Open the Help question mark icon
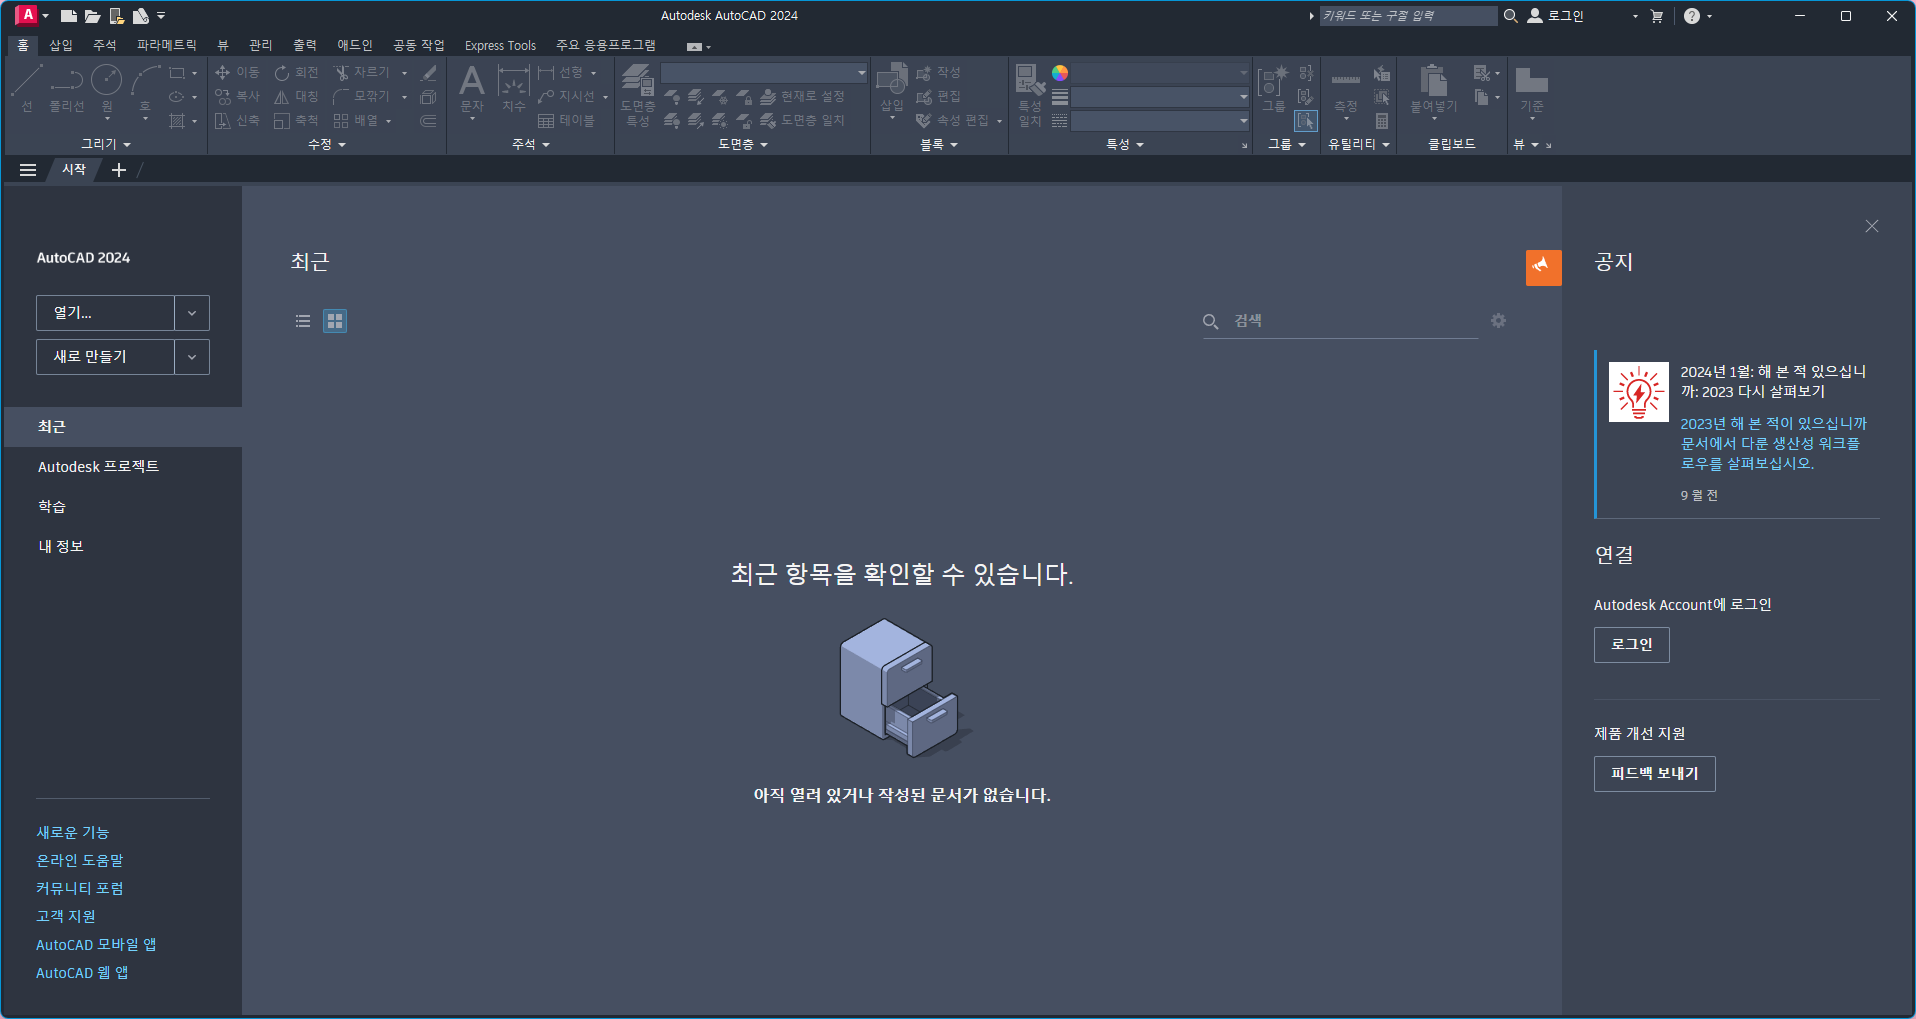The width and height of the screenshot is (1916, 1019). [x=1691, y=16]
